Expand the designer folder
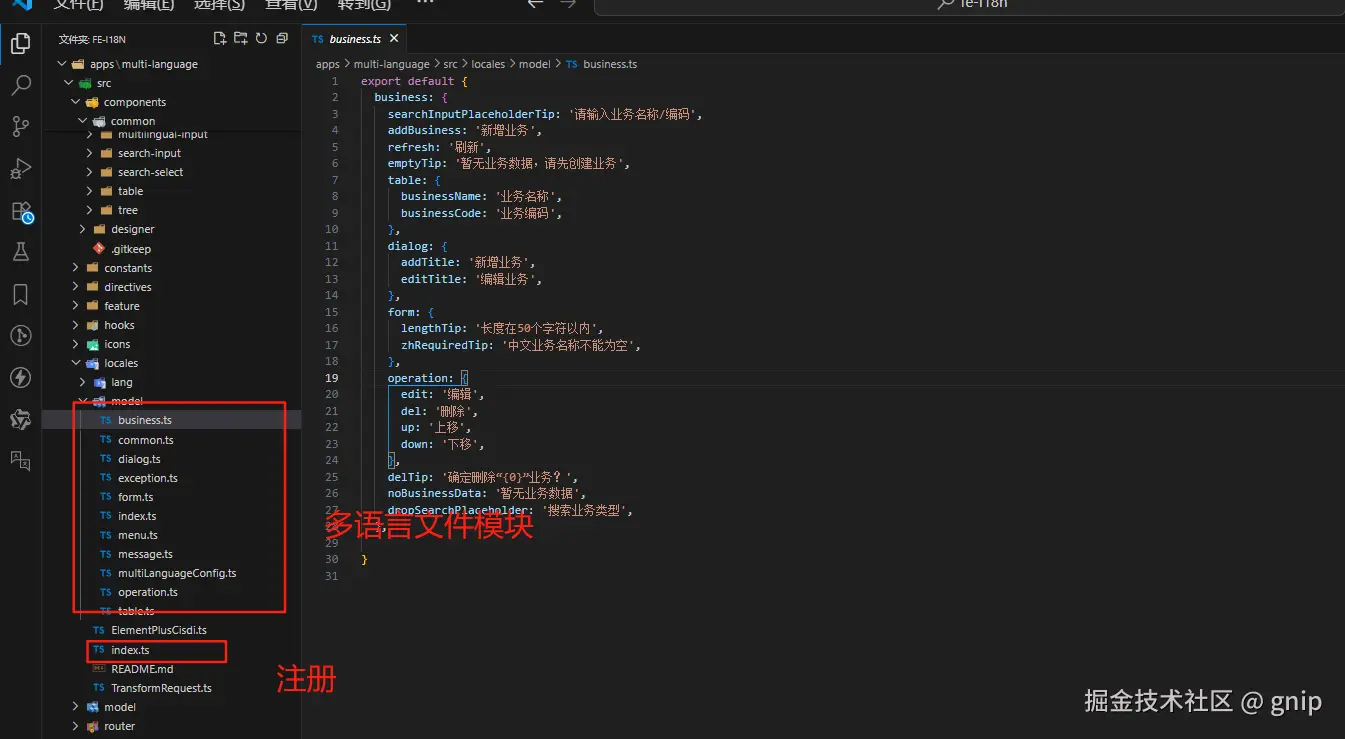Image resolution: width=1345 pixels, height=739 pixels. [x=82, y=229]
